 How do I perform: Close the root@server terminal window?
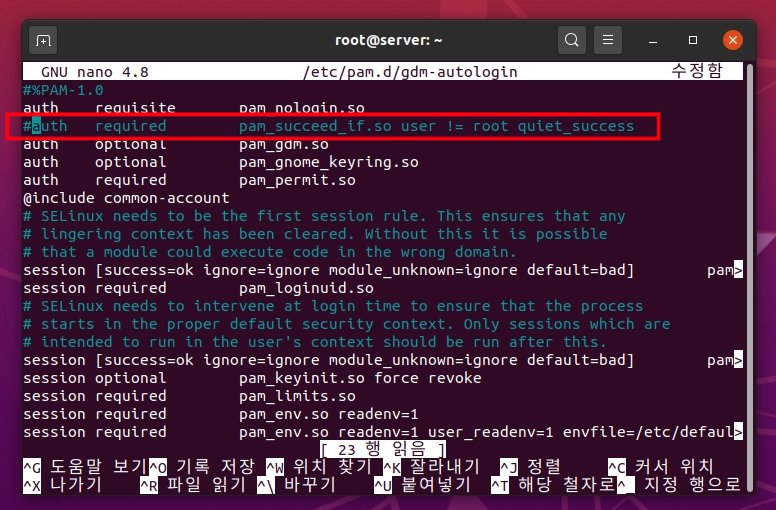(732, 40)
